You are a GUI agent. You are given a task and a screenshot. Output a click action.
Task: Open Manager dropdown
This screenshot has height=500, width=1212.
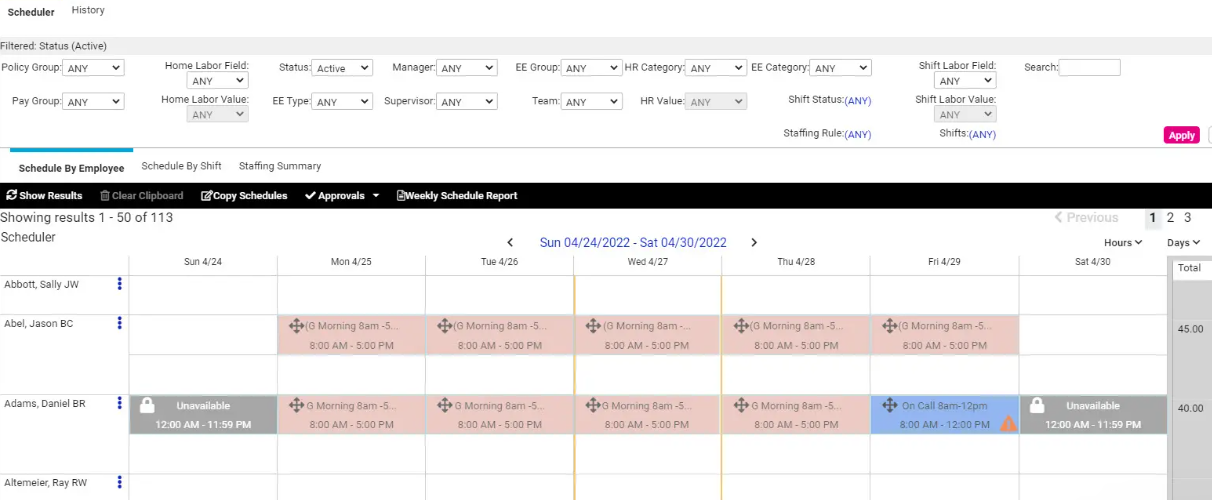(x=466, y=68)
